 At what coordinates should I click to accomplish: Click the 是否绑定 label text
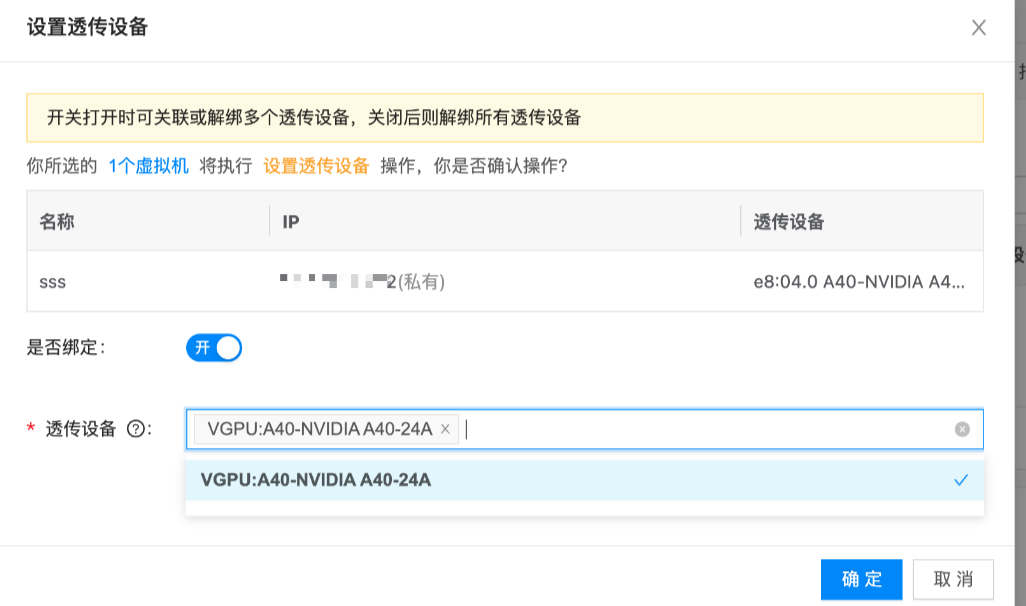pos(66,348)
